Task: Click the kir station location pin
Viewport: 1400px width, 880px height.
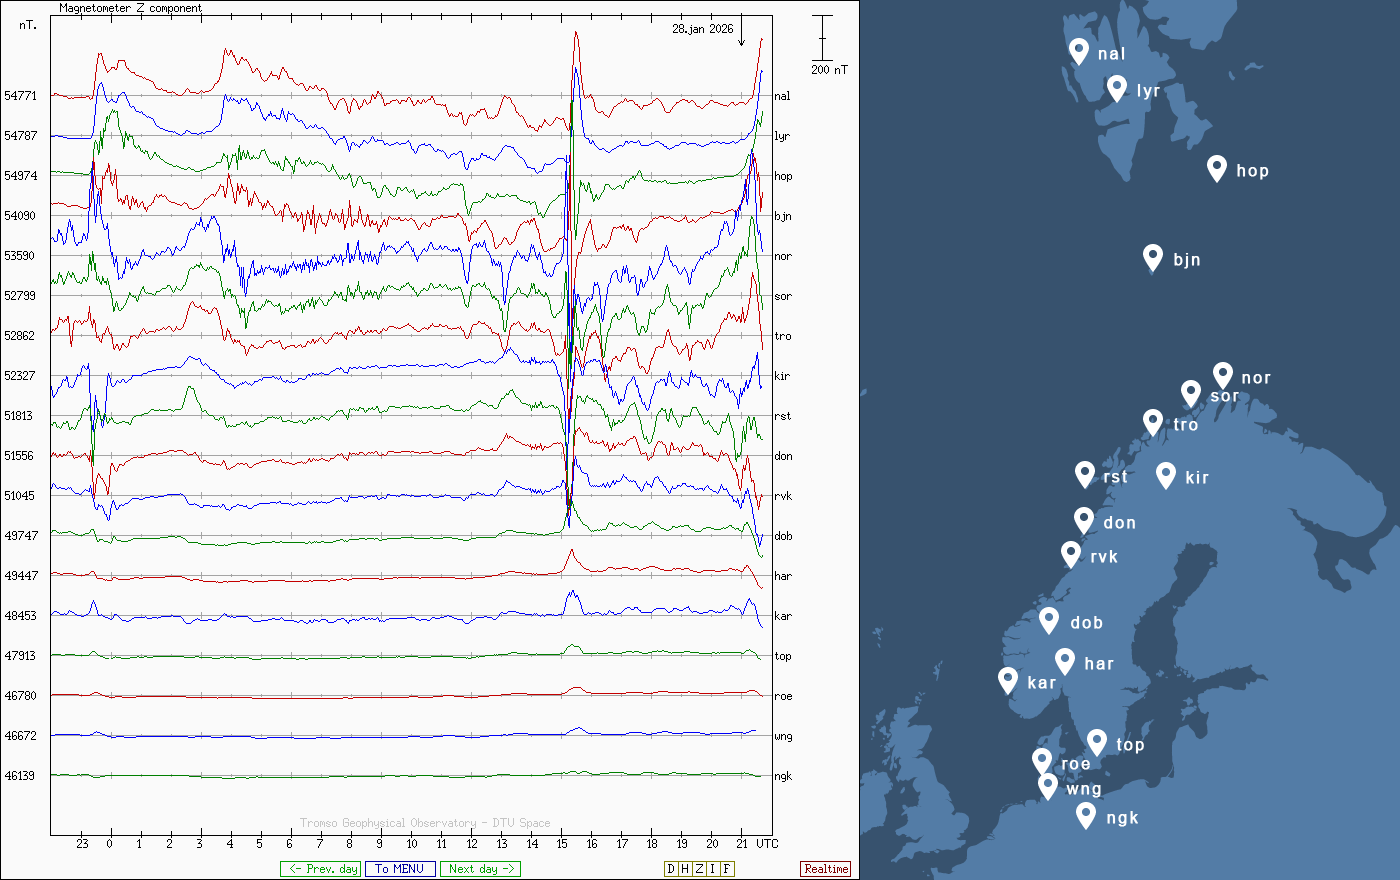Action: (x=1165, y=474)
